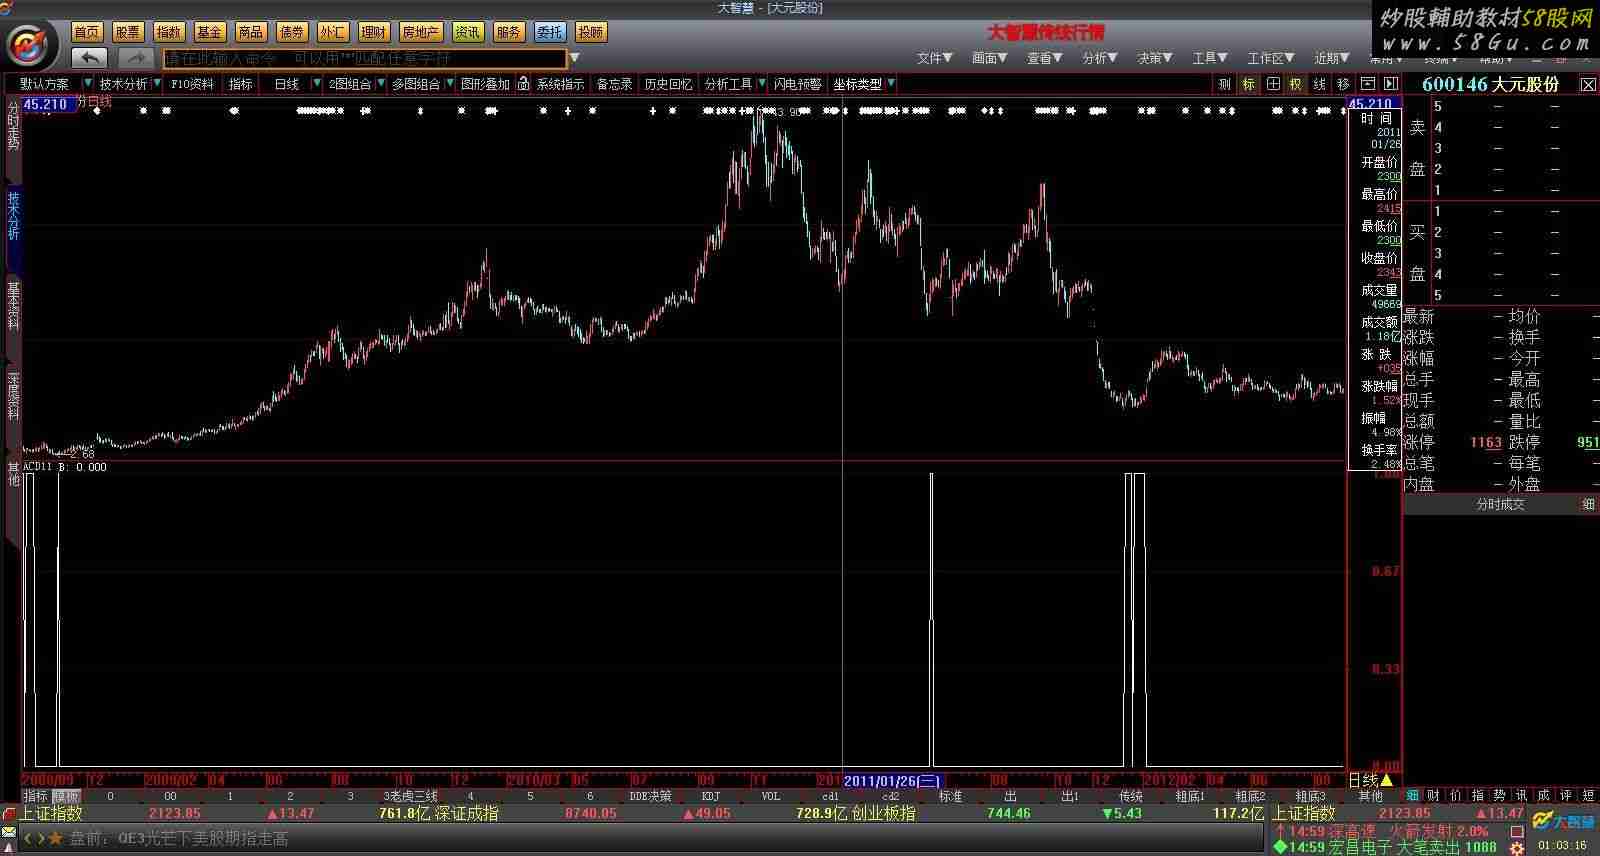This screenshot has width=1600, height=856.
Task: Open the 分析 menu
Action: coord(1099,58)
